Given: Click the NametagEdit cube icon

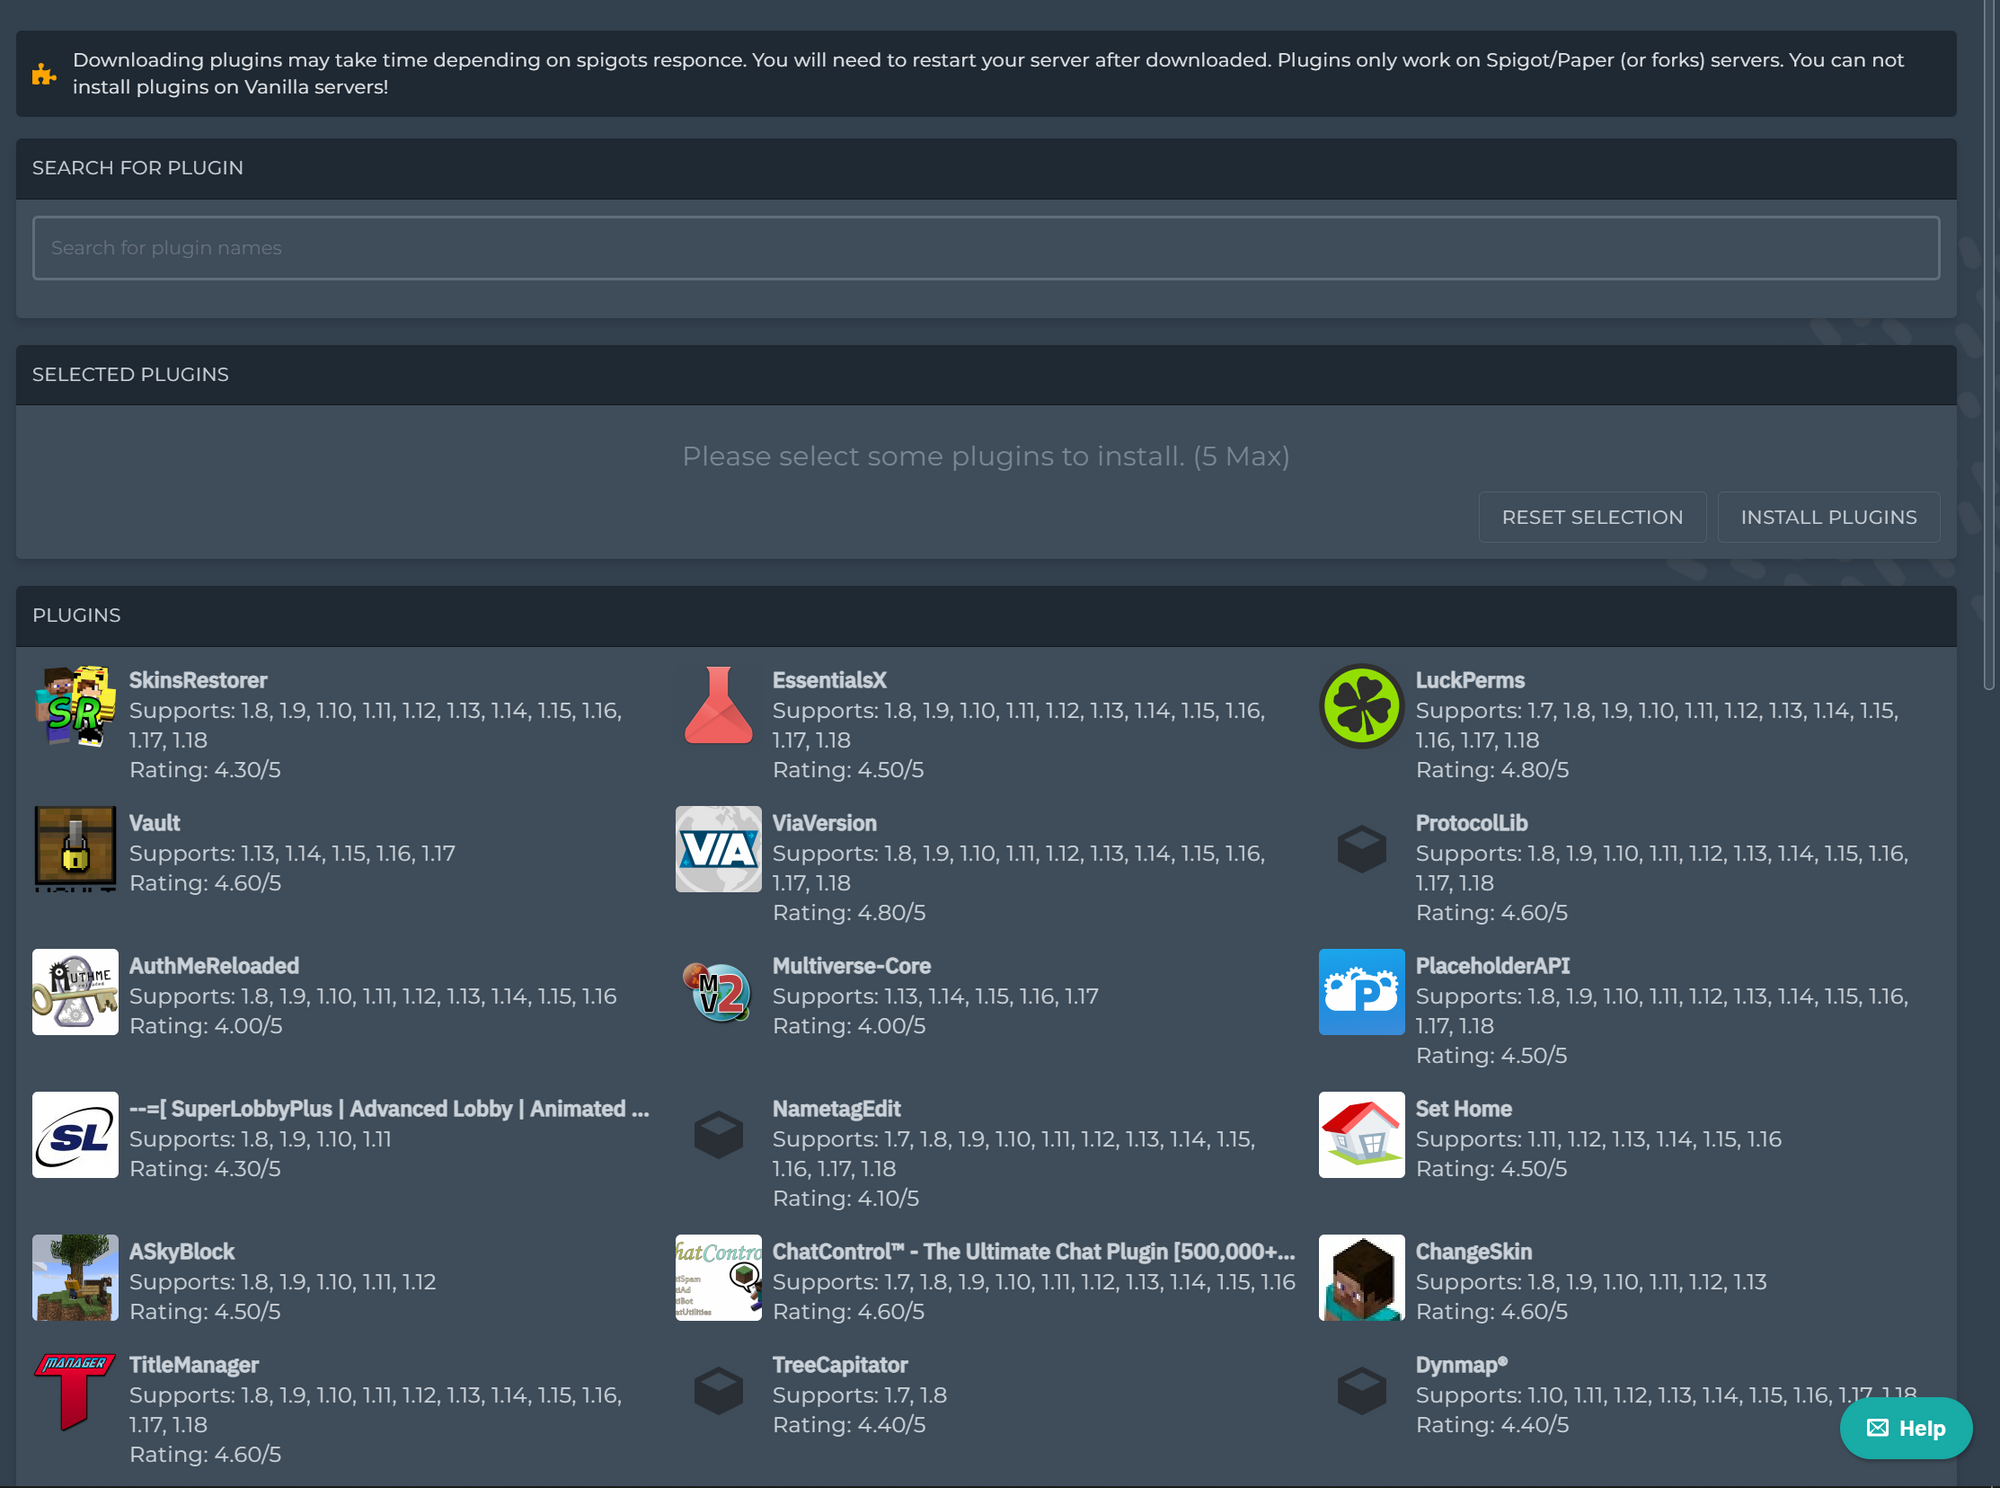Looking at the screenshot, I should [x=718, y=1135].
